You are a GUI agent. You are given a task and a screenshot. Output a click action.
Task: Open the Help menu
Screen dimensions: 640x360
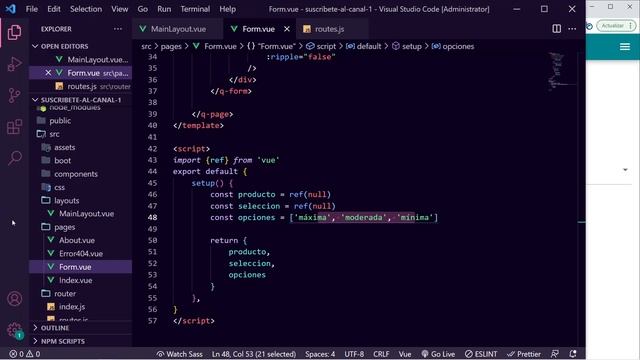[x=227, y=9]
